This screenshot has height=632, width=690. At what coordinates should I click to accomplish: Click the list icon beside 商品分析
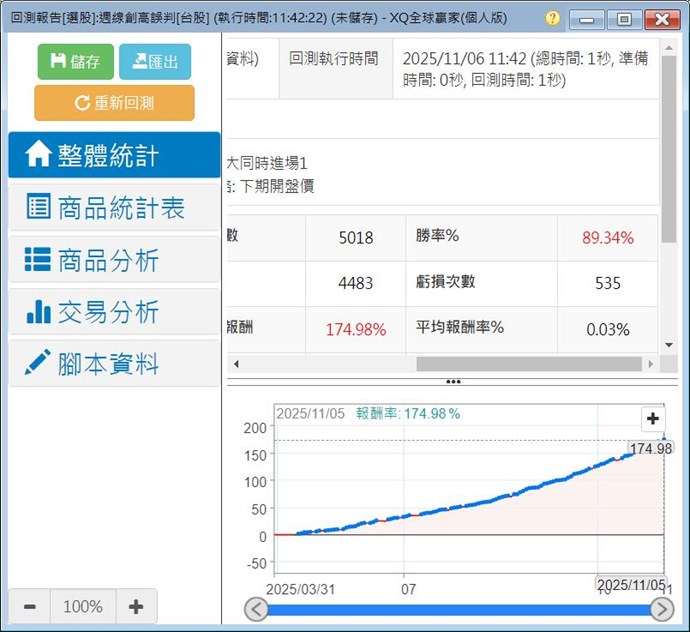[x=37, y=259]
